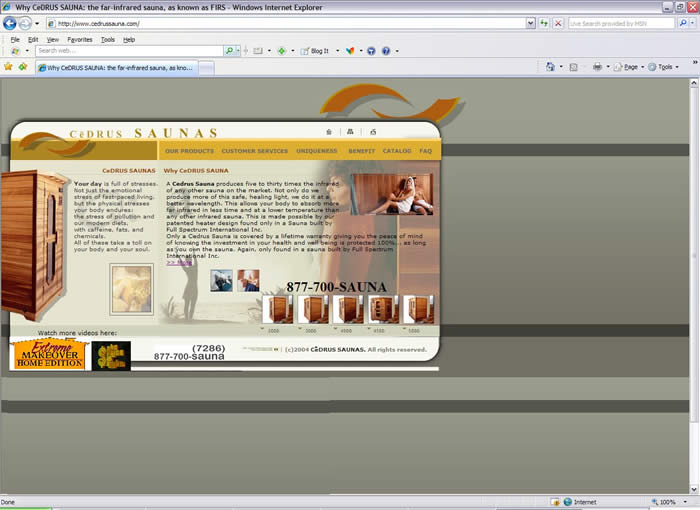Screen dimensions: 700x510
Task: Open the Help menu
Action: pos(129,39)
